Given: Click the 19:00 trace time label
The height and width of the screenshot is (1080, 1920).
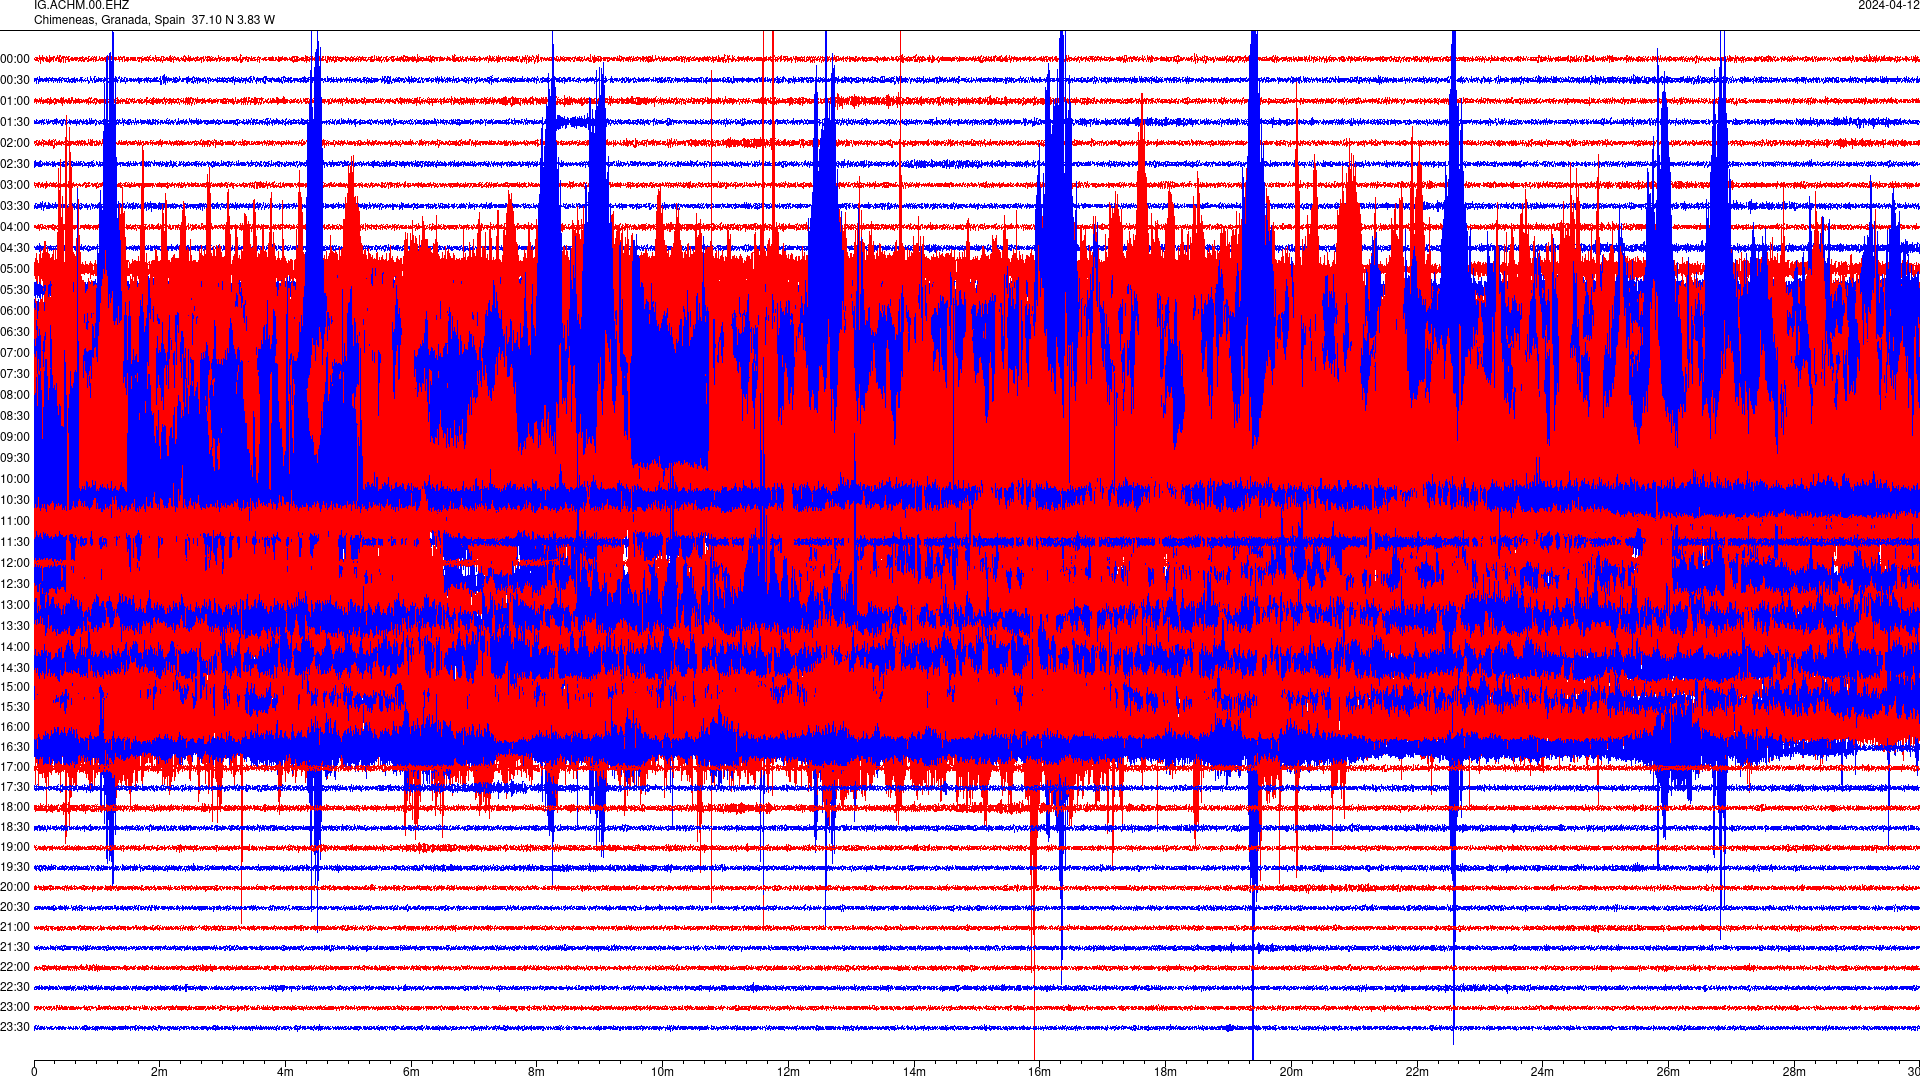Looking at the screenshot, I should (15, 847).
